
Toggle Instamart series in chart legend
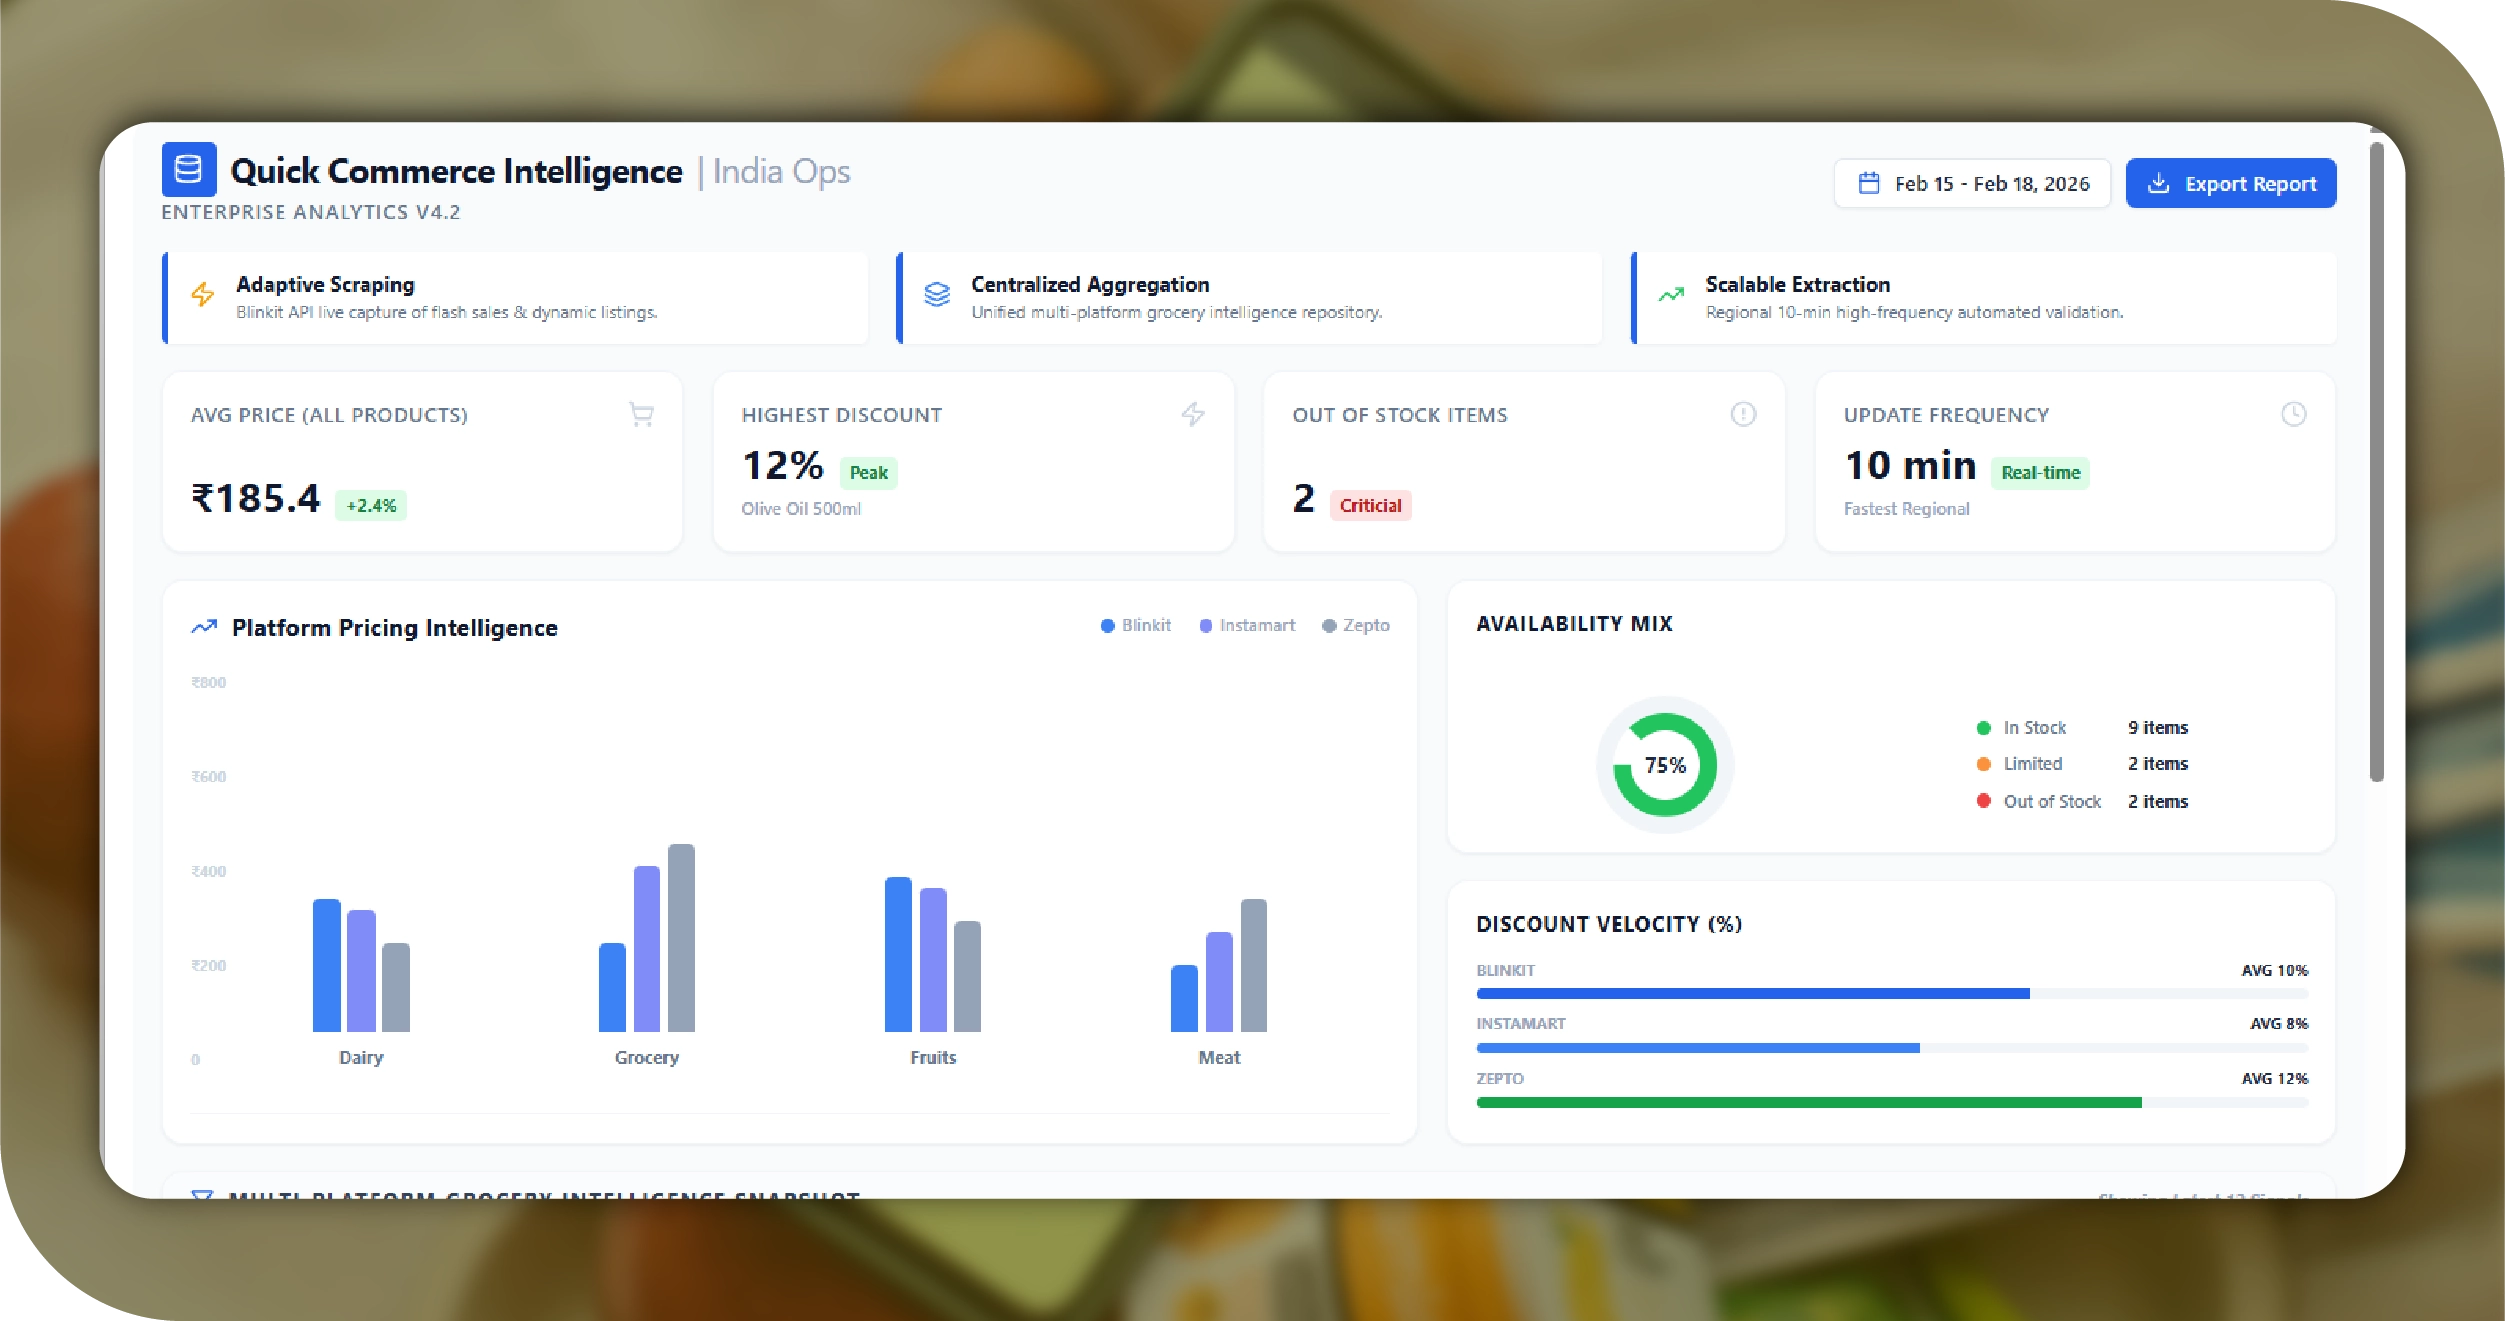(x=1247, y=625)
